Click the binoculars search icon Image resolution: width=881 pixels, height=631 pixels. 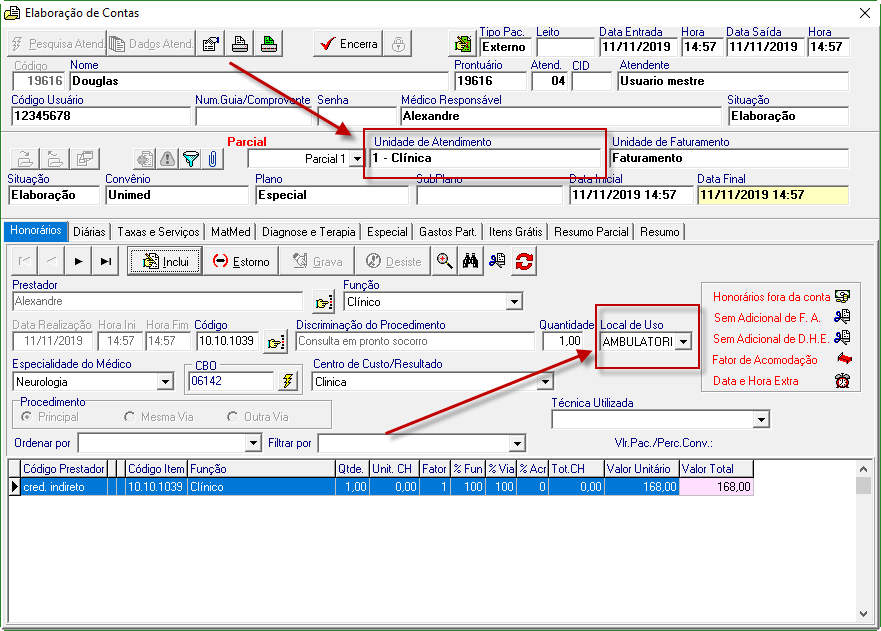[470, 261]
